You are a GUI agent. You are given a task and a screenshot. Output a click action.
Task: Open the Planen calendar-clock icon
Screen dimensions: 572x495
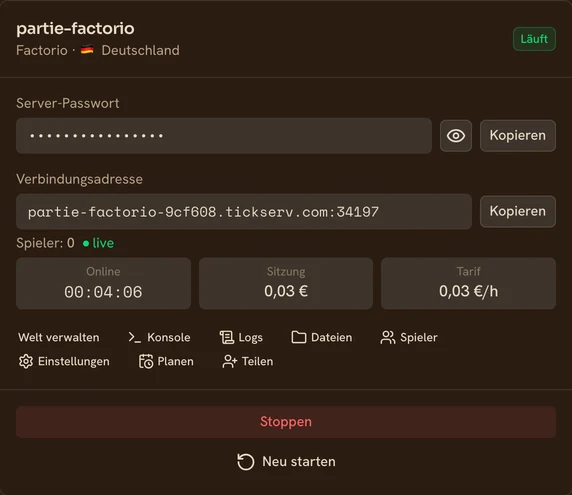coord(146,361)
